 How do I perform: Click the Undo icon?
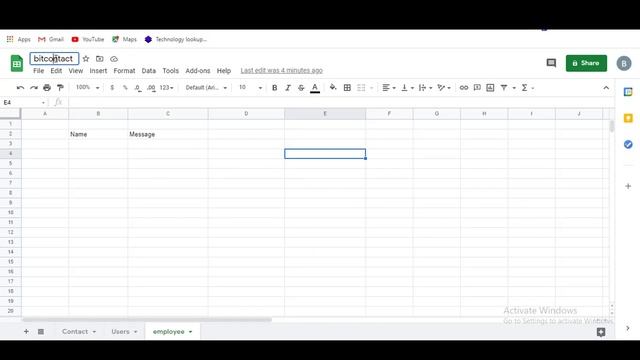[x=20, y=88]
